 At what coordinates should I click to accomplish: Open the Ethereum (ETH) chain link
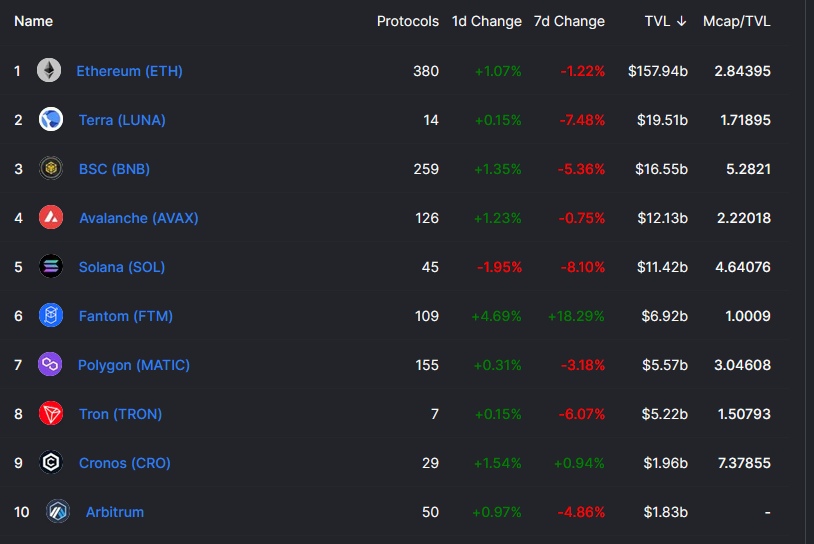click(x=129, y=71)
